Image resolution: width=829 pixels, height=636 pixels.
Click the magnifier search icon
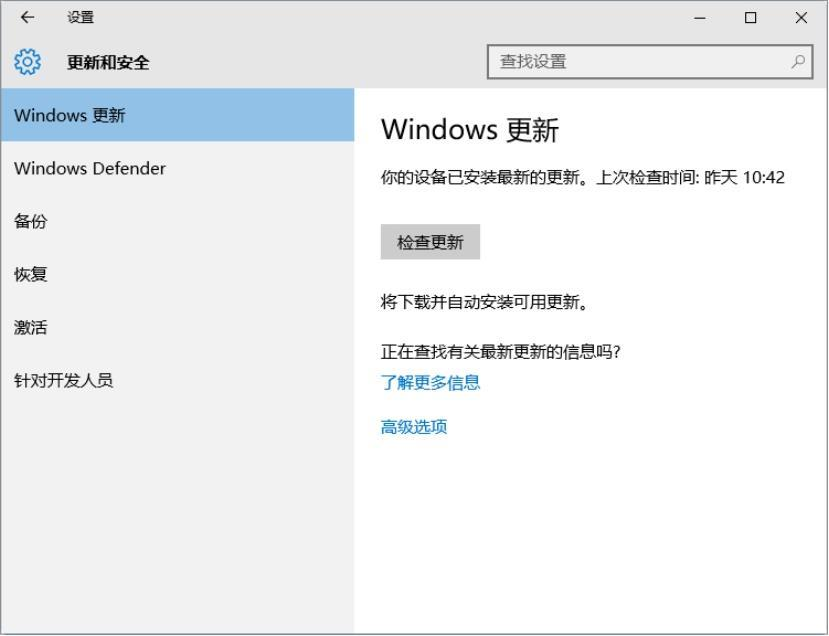click(x=798, y=62)
